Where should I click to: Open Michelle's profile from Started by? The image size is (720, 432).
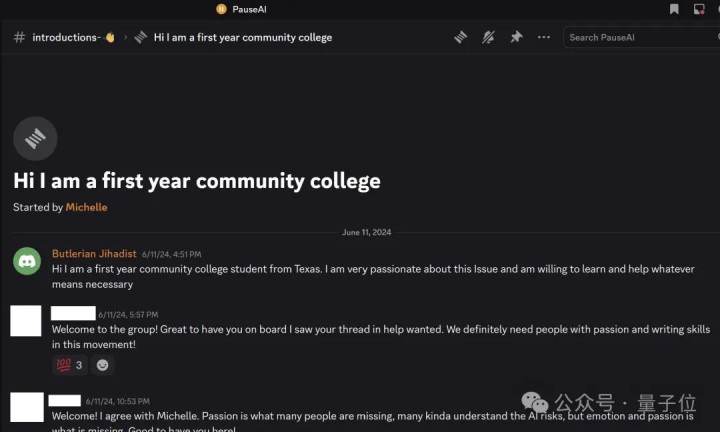click(x=86, y=207)
